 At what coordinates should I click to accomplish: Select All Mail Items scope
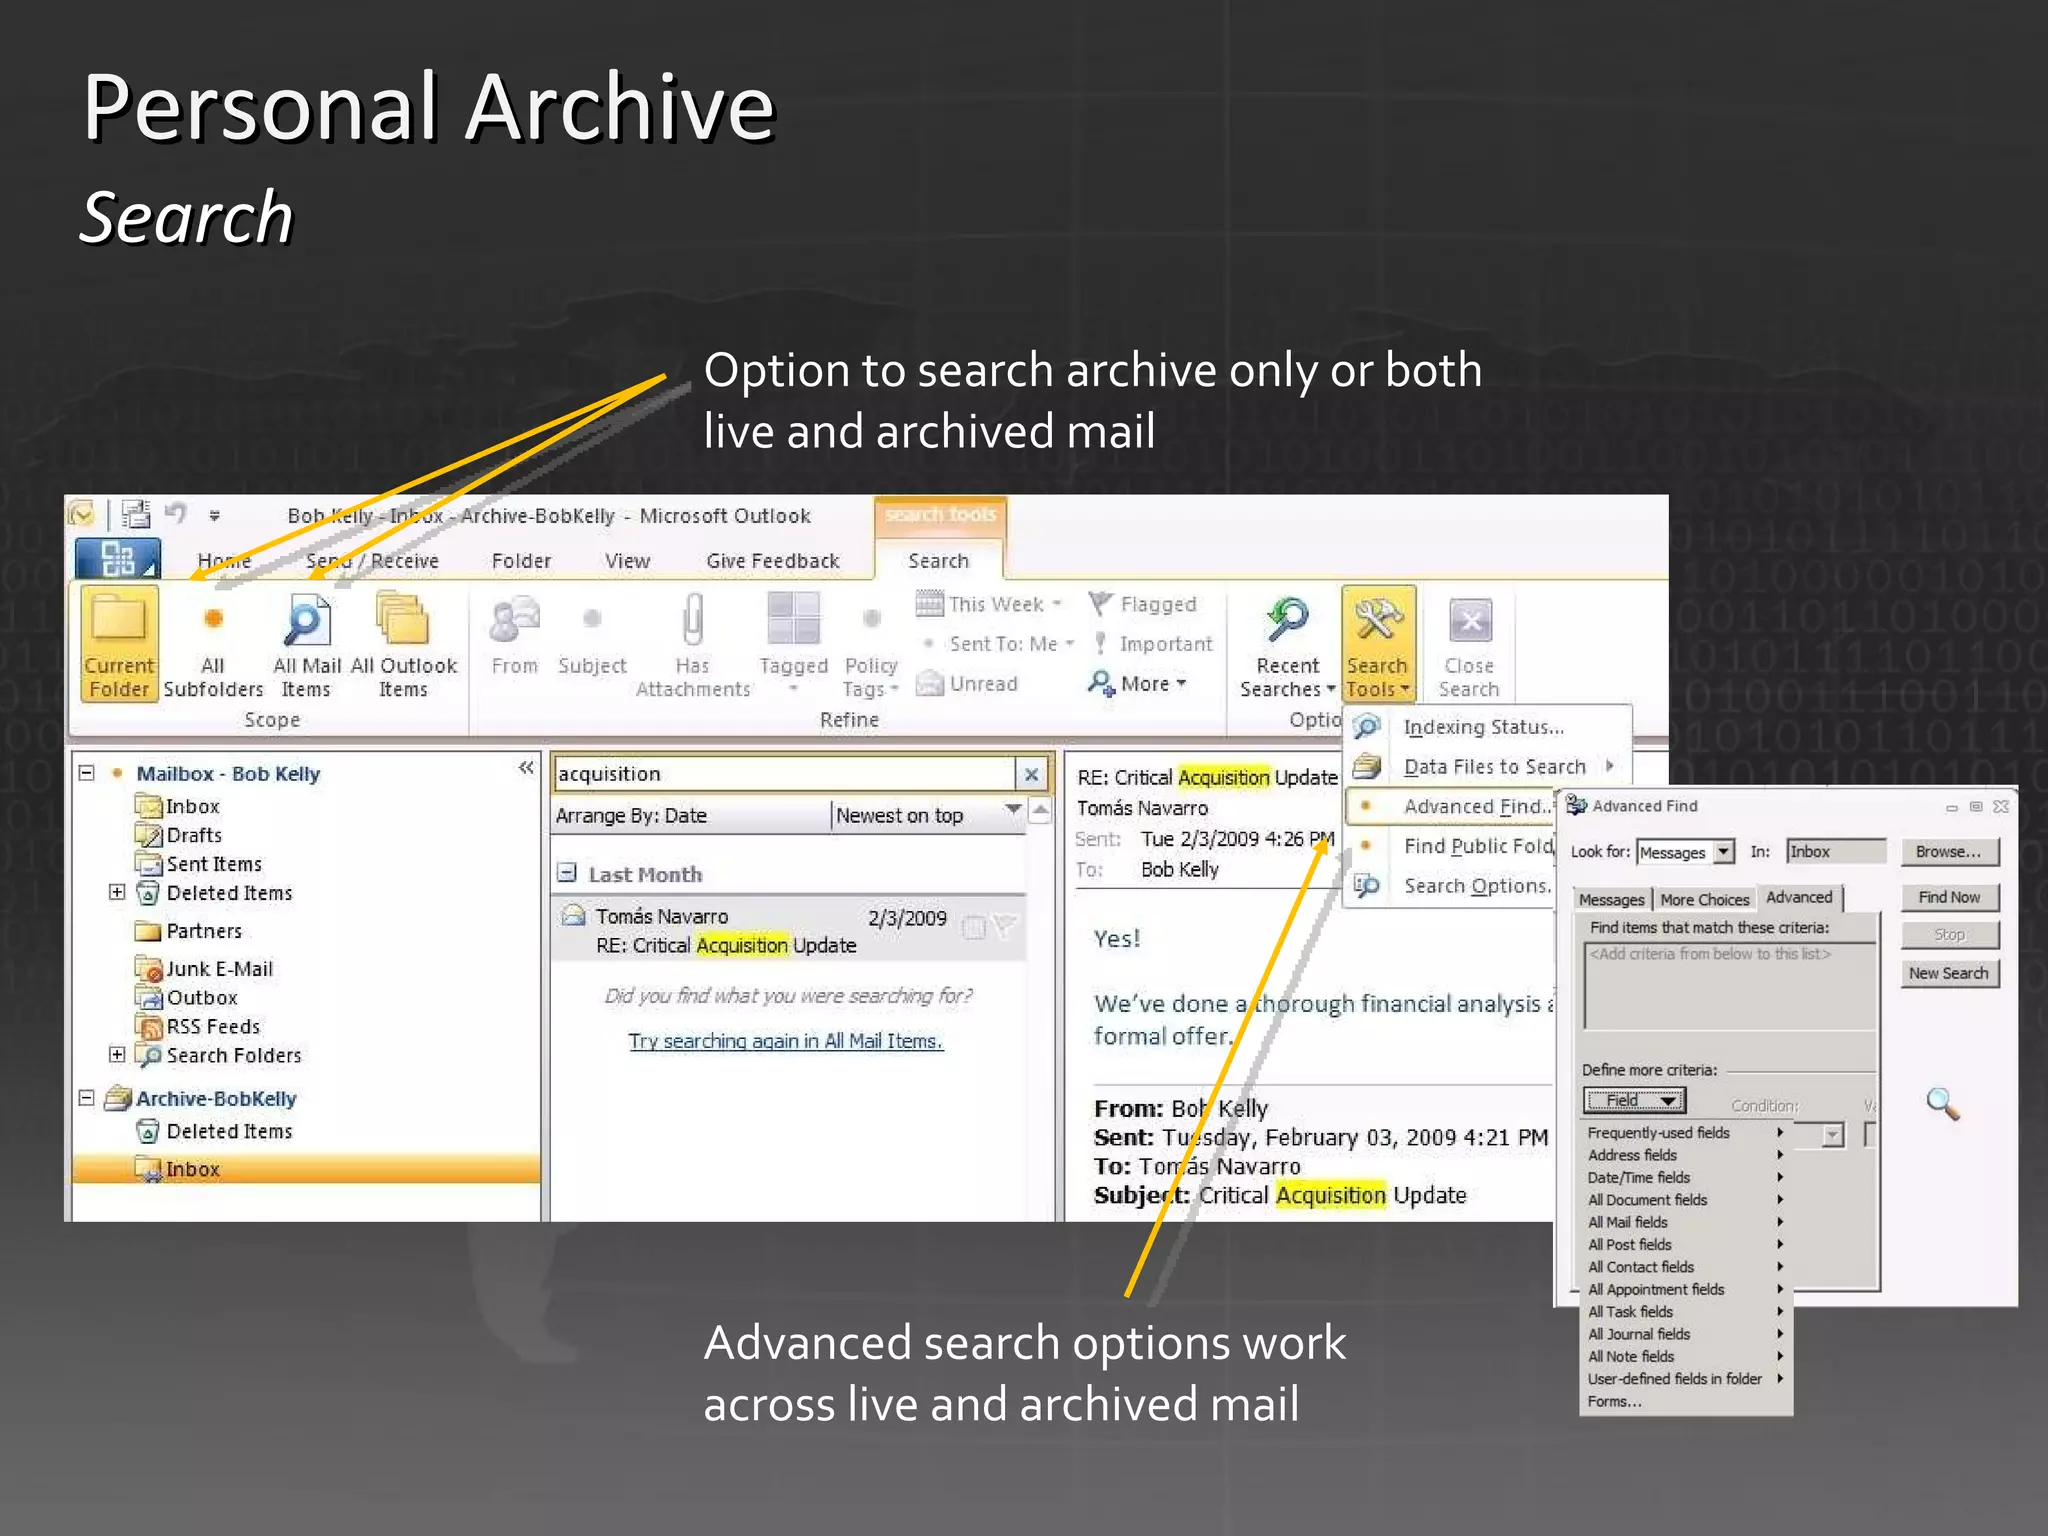[x=307, y=645]
